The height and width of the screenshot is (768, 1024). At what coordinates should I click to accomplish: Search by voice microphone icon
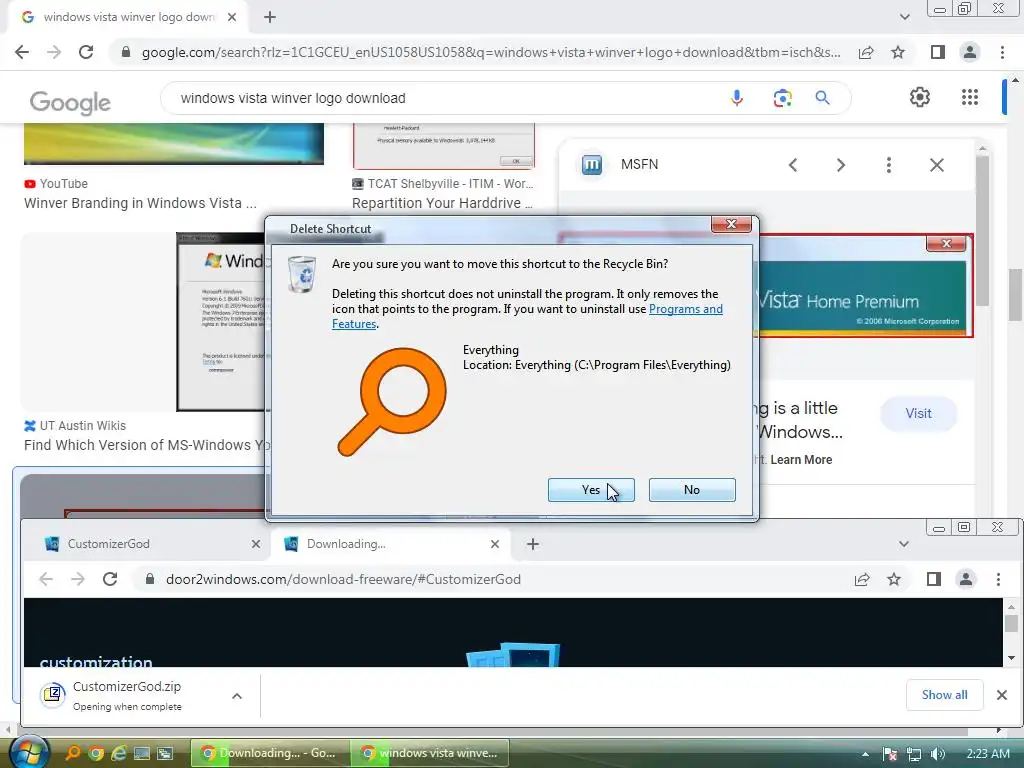point(737,98)
